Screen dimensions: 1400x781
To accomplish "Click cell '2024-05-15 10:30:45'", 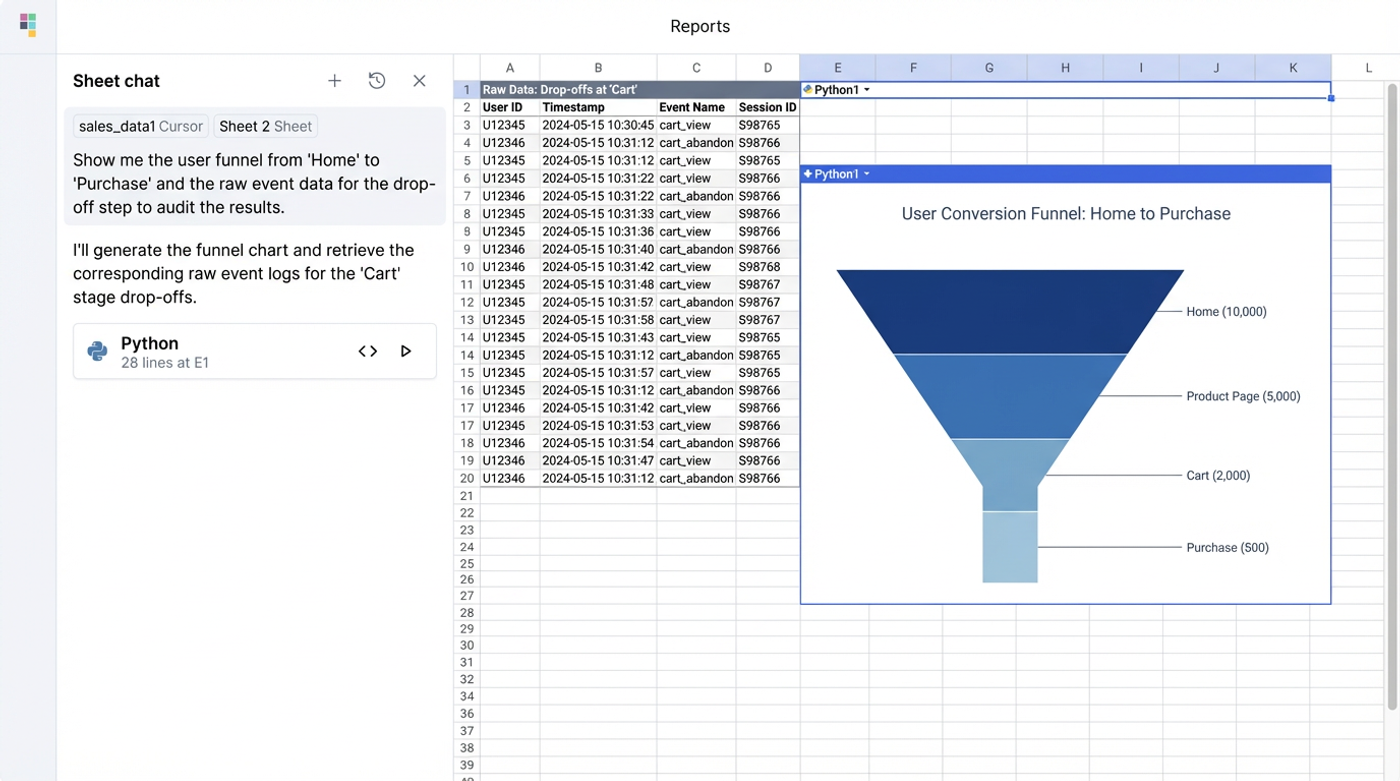I will pyautogui.click(x=598, y=125).
